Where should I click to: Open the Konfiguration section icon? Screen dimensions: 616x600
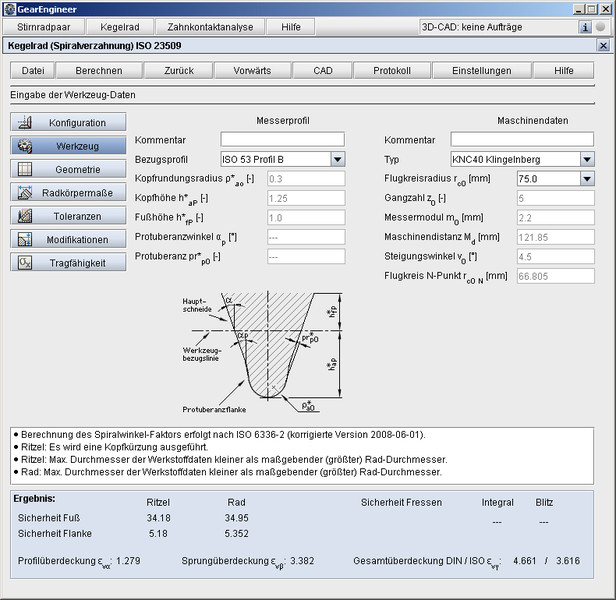25,122
